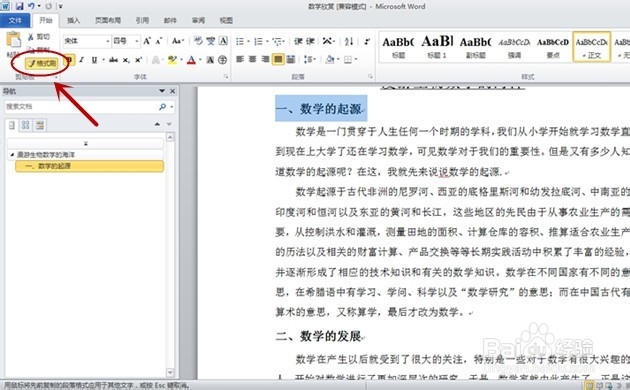This screenshot has height=390, width=630.
Task: Click the Sort A-Z icon
Action: (349, 41)
